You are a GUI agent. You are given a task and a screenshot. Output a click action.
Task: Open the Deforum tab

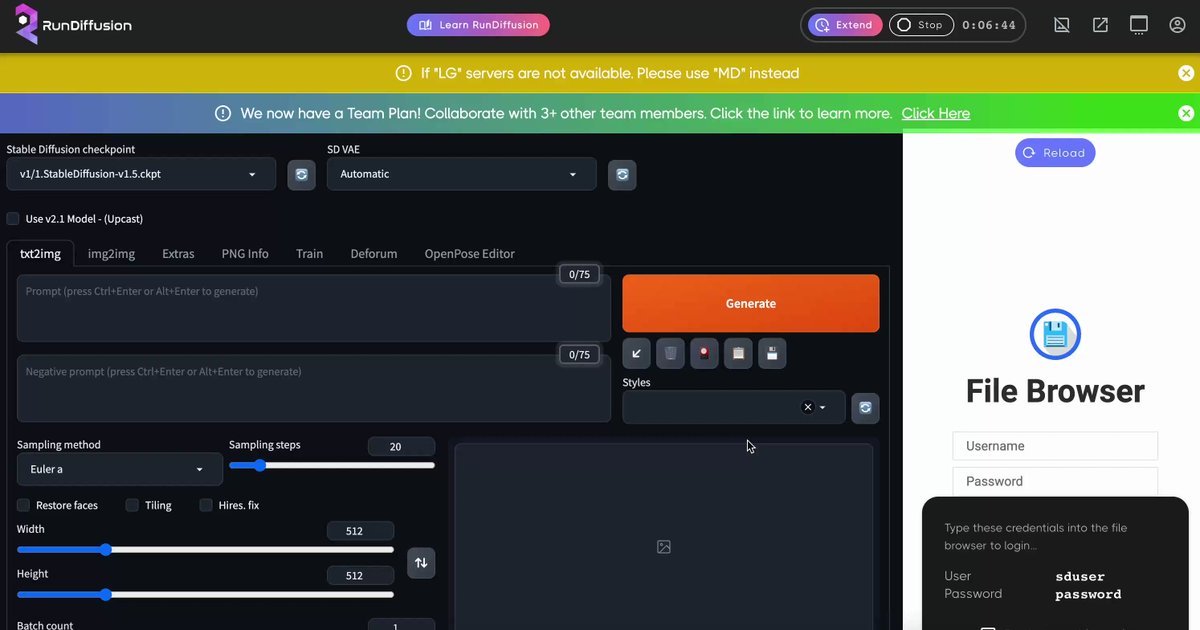point(374,254)
